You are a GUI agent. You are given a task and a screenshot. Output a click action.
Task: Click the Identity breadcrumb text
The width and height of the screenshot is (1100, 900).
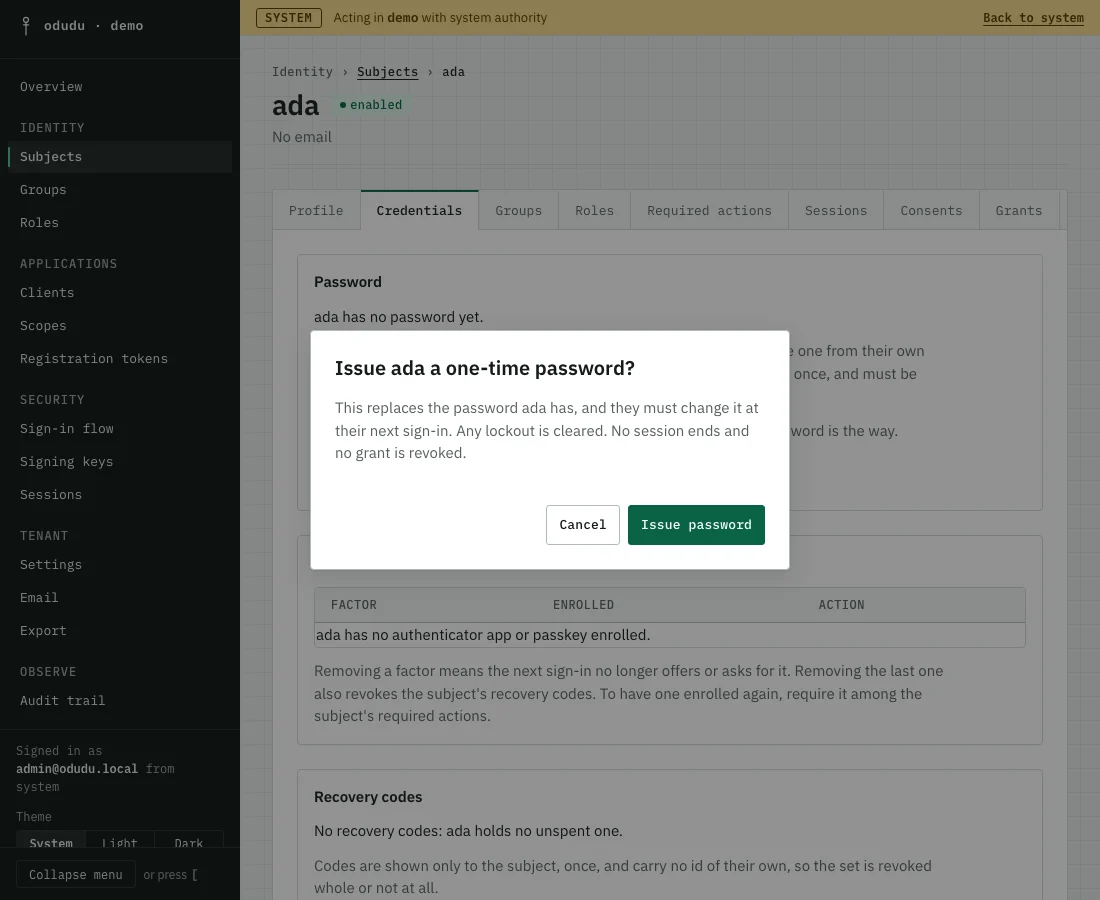pyautogui.click(x=302, y=72)
